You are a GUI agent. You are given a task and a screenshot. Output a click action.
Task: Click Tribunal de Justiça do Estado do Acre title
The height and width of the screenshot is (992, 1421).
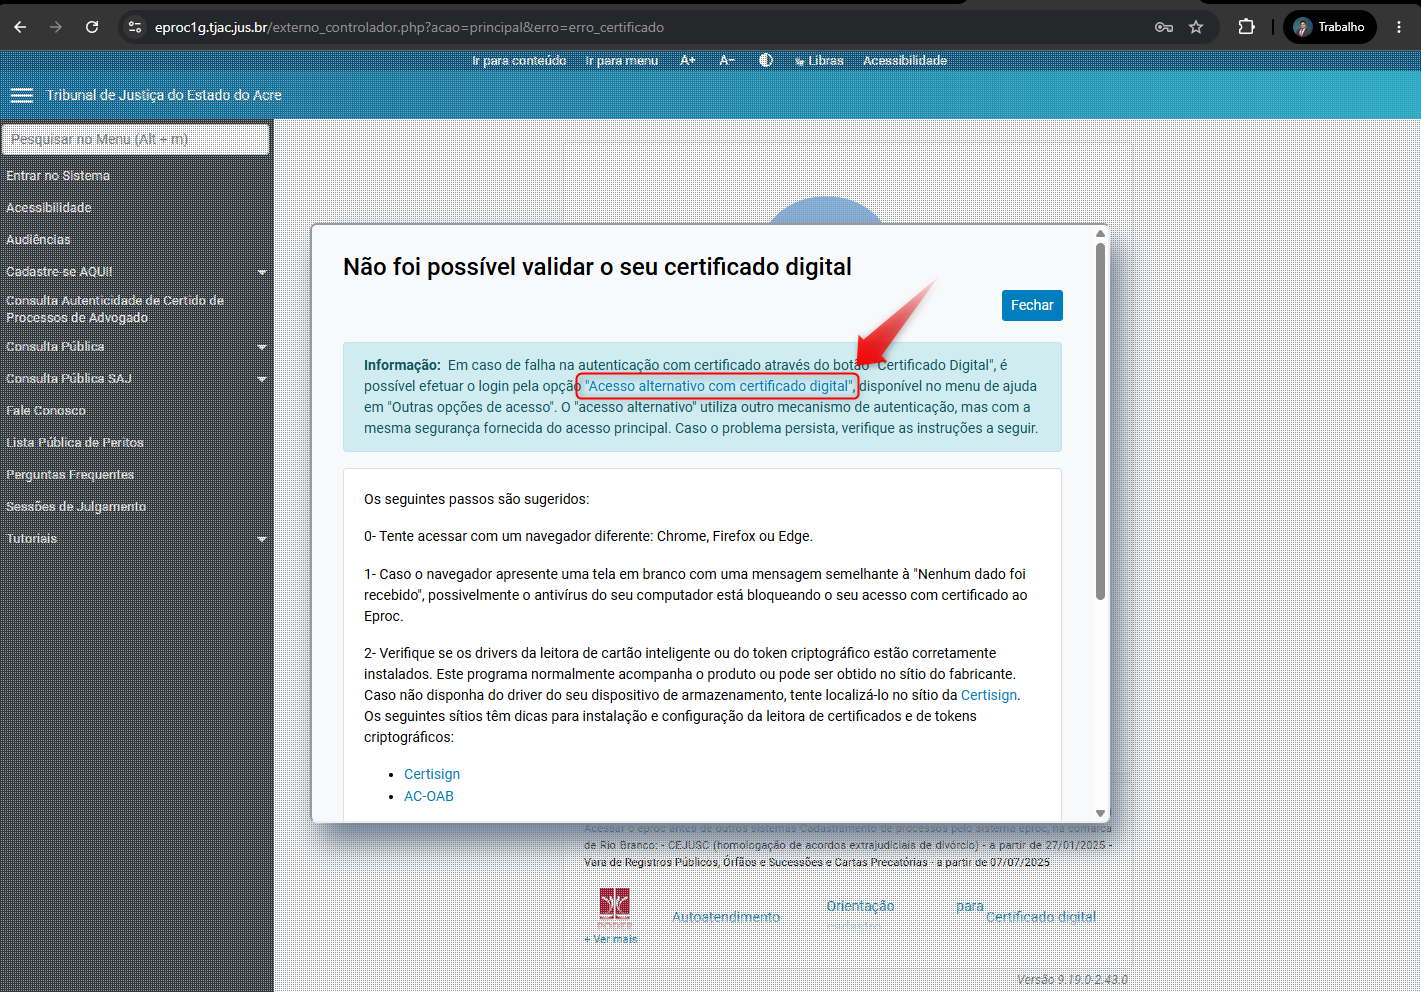coord(164,95)
